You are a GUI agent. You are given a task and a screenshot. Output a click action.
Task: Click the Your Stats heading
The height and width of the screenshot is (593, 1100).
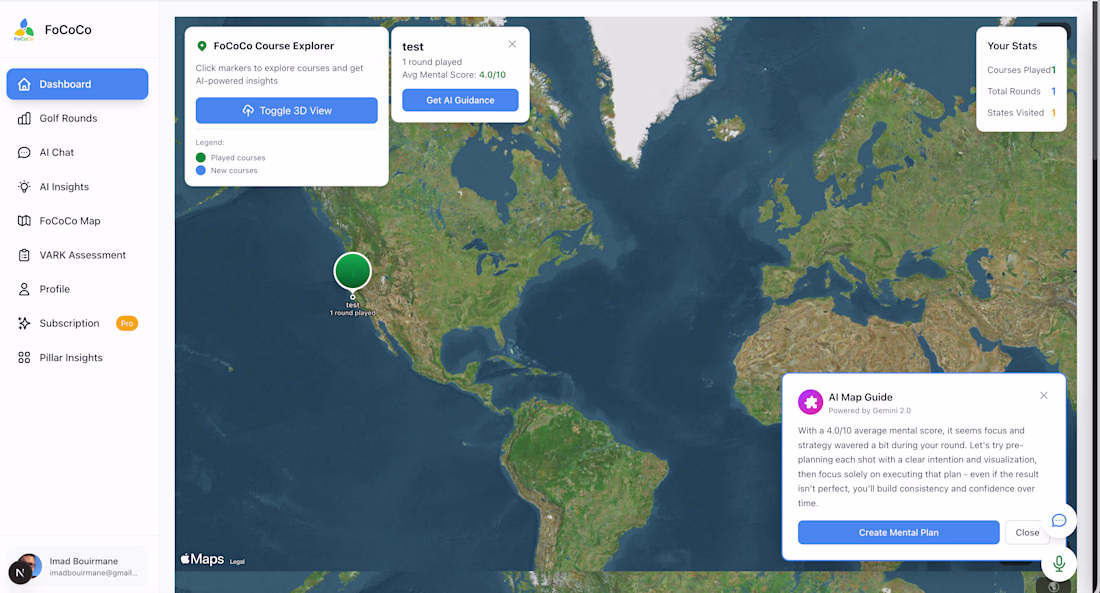[1012, 46]
